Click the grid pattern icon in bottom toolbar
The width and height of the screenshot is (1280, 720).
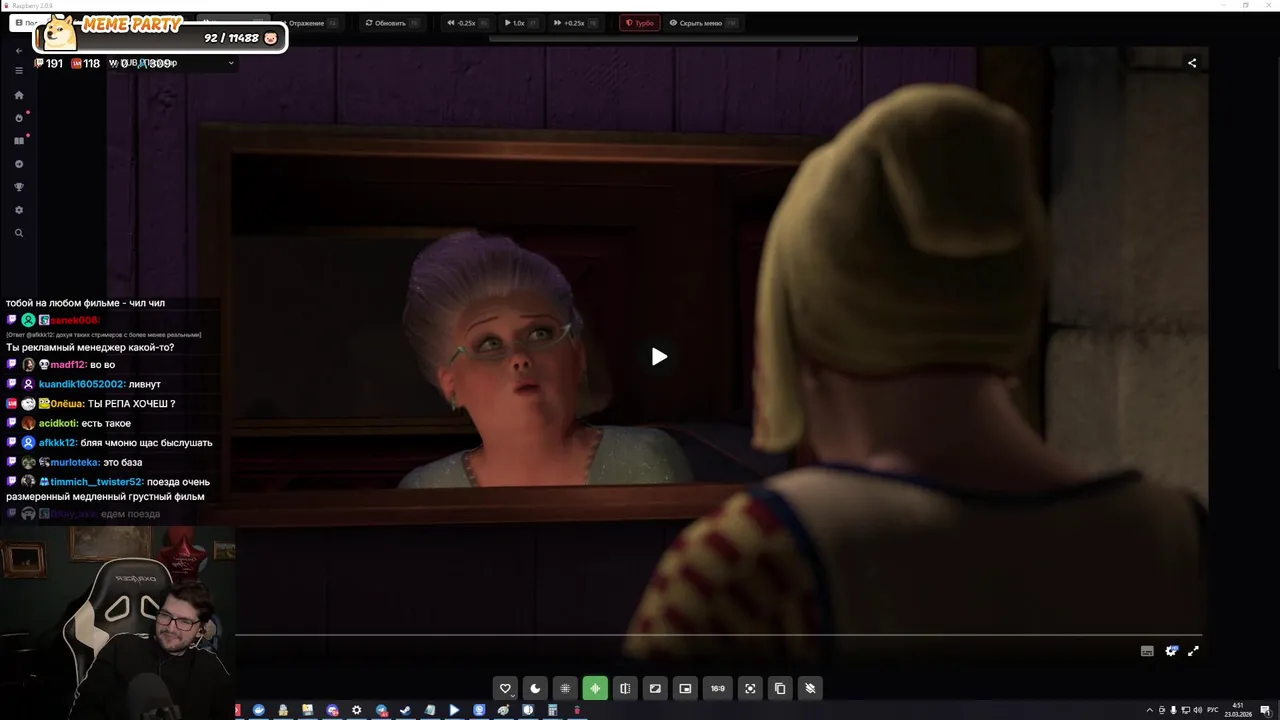565,688
